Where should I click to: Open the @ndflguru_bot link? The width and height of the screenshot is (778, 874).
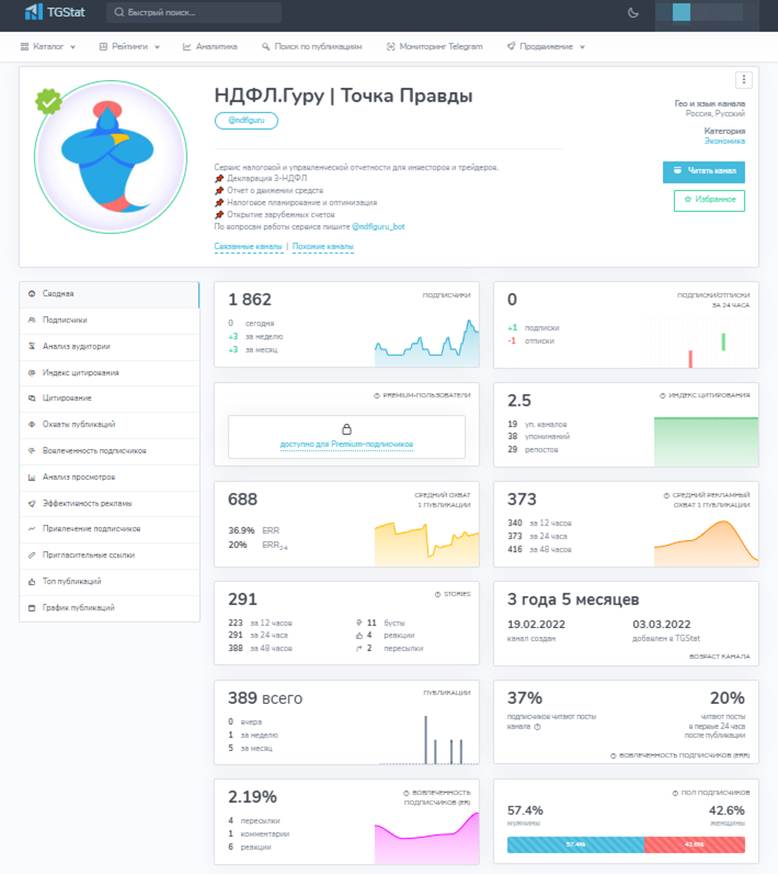[378, 226]
